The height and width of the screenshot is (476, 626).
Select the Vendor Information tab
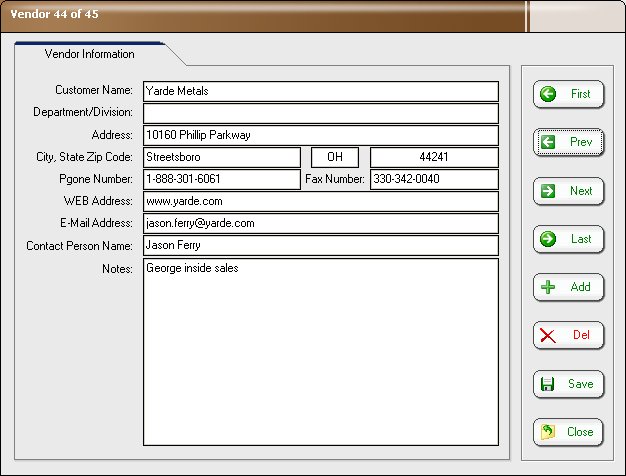click(89, 54)
